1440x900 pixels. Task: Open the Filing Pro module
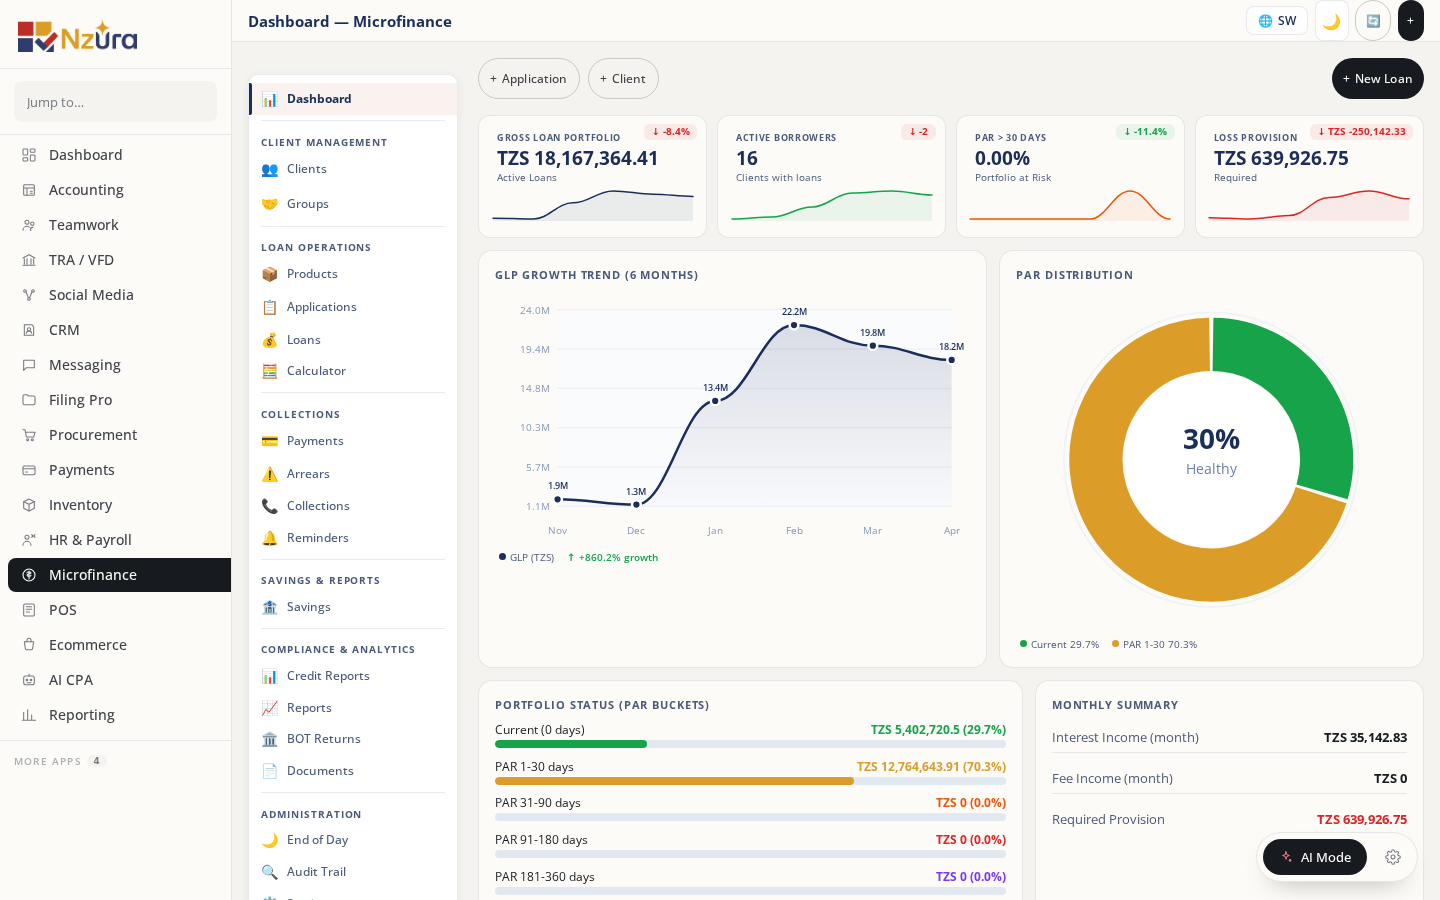pos(119,400)
